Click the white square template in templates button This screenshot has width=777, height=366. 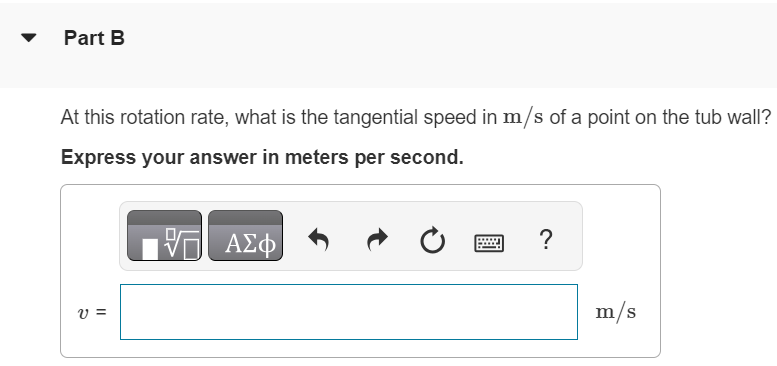pyautogui.click(x=150, y=249)
